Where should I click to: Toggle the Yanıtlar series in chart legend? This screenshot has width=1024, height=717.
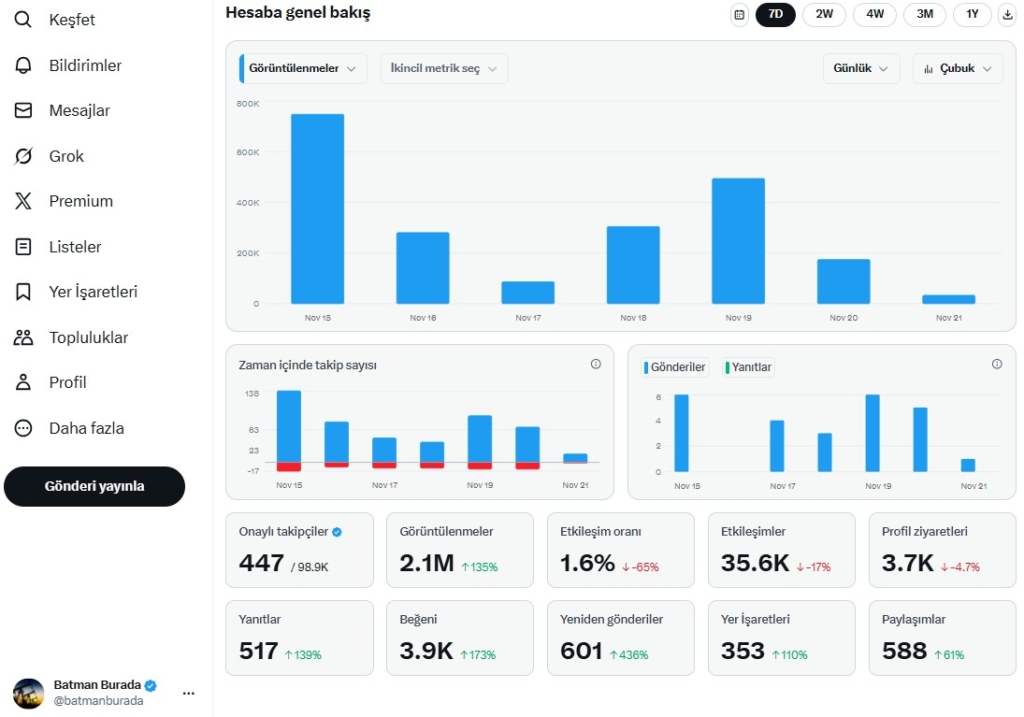[748, 368]
